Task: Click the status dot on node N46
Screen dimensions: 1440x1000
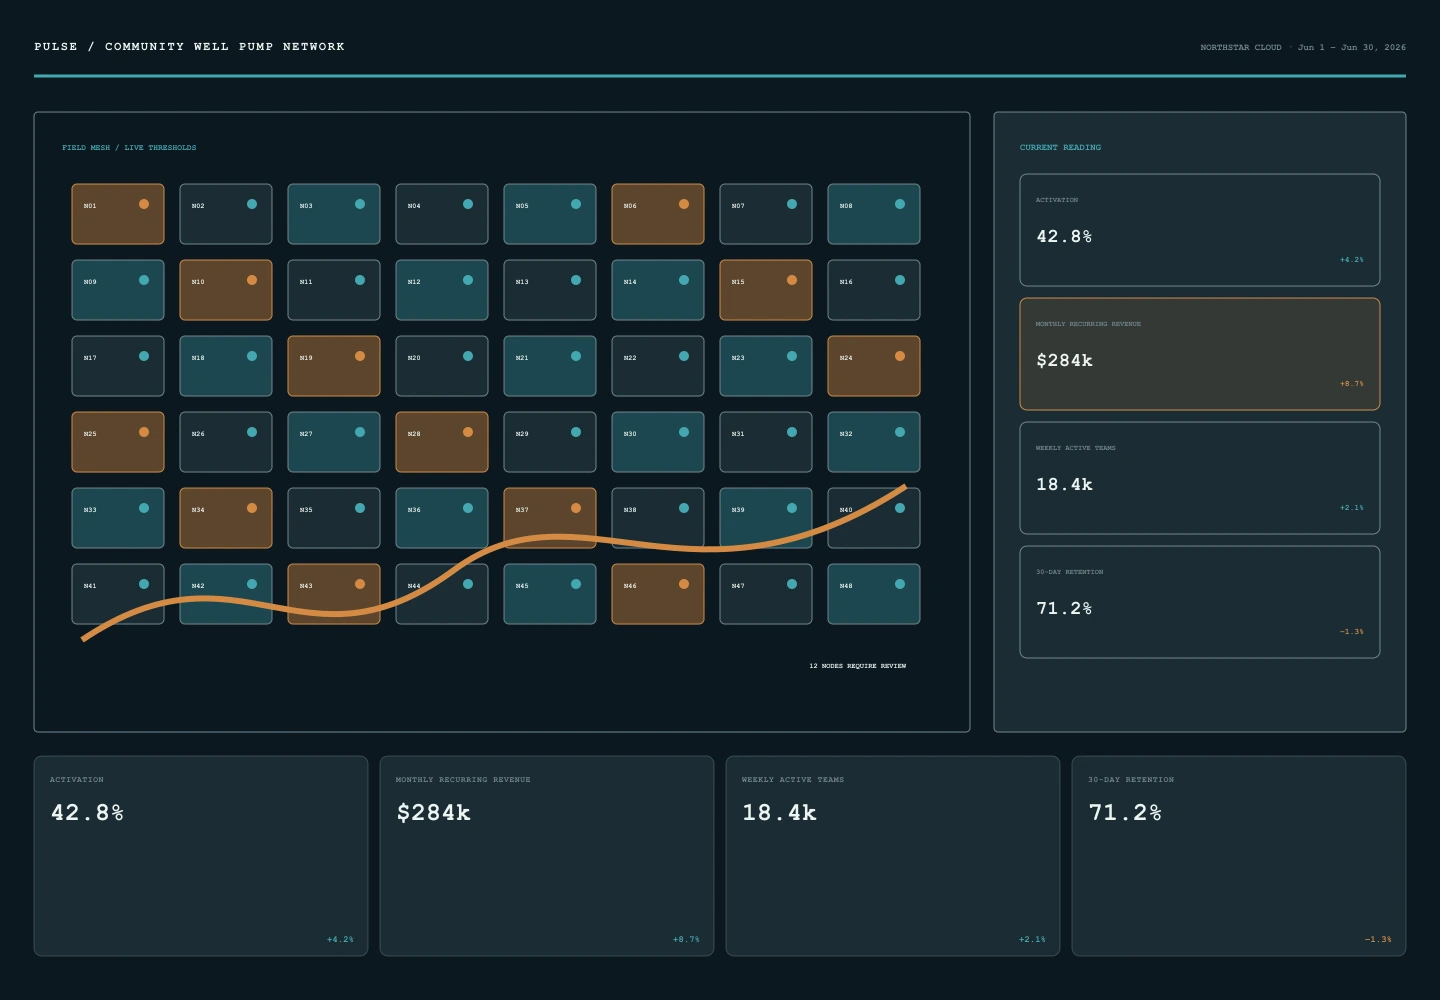Action: coord(684,584)
